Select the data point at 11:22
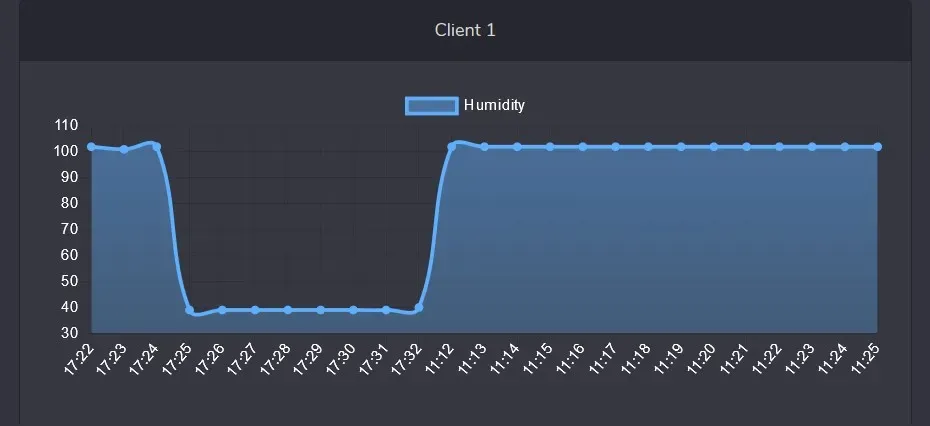This screenshot has width=930, height=426. point(779,147)
